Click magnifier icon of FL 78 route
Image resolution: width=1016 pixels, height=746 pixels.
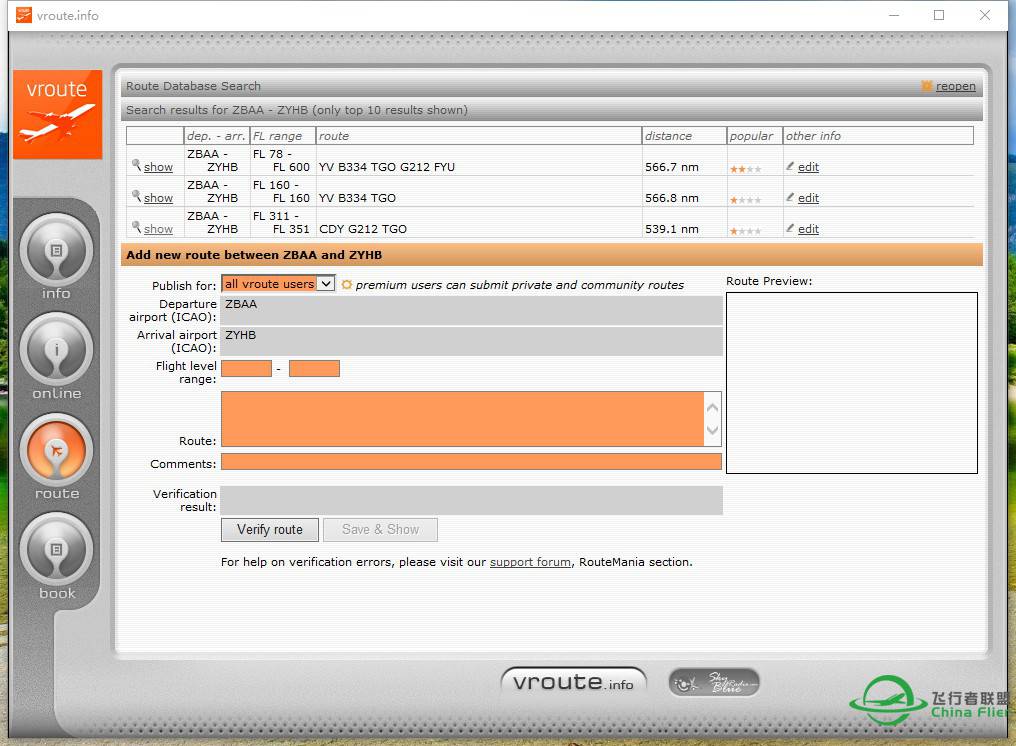[x=136, y=165]
